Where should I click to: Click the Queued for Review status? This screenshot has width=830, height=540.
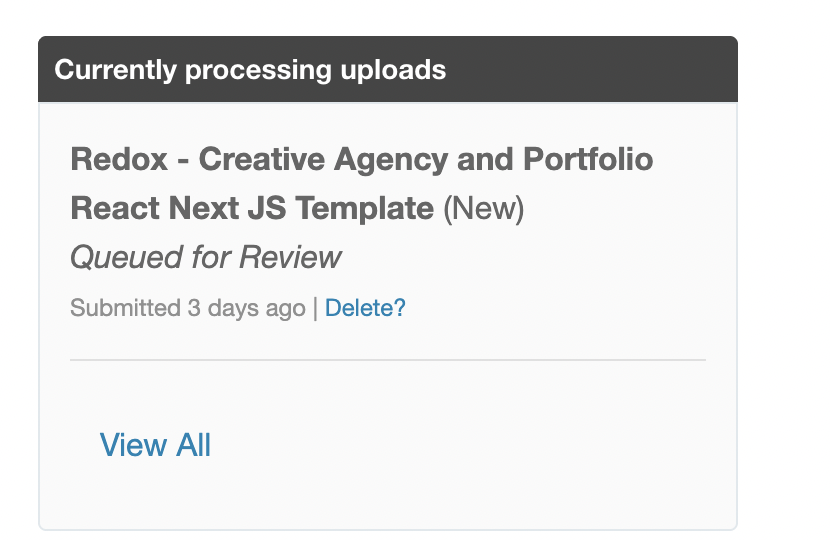[x=205, y=258]
